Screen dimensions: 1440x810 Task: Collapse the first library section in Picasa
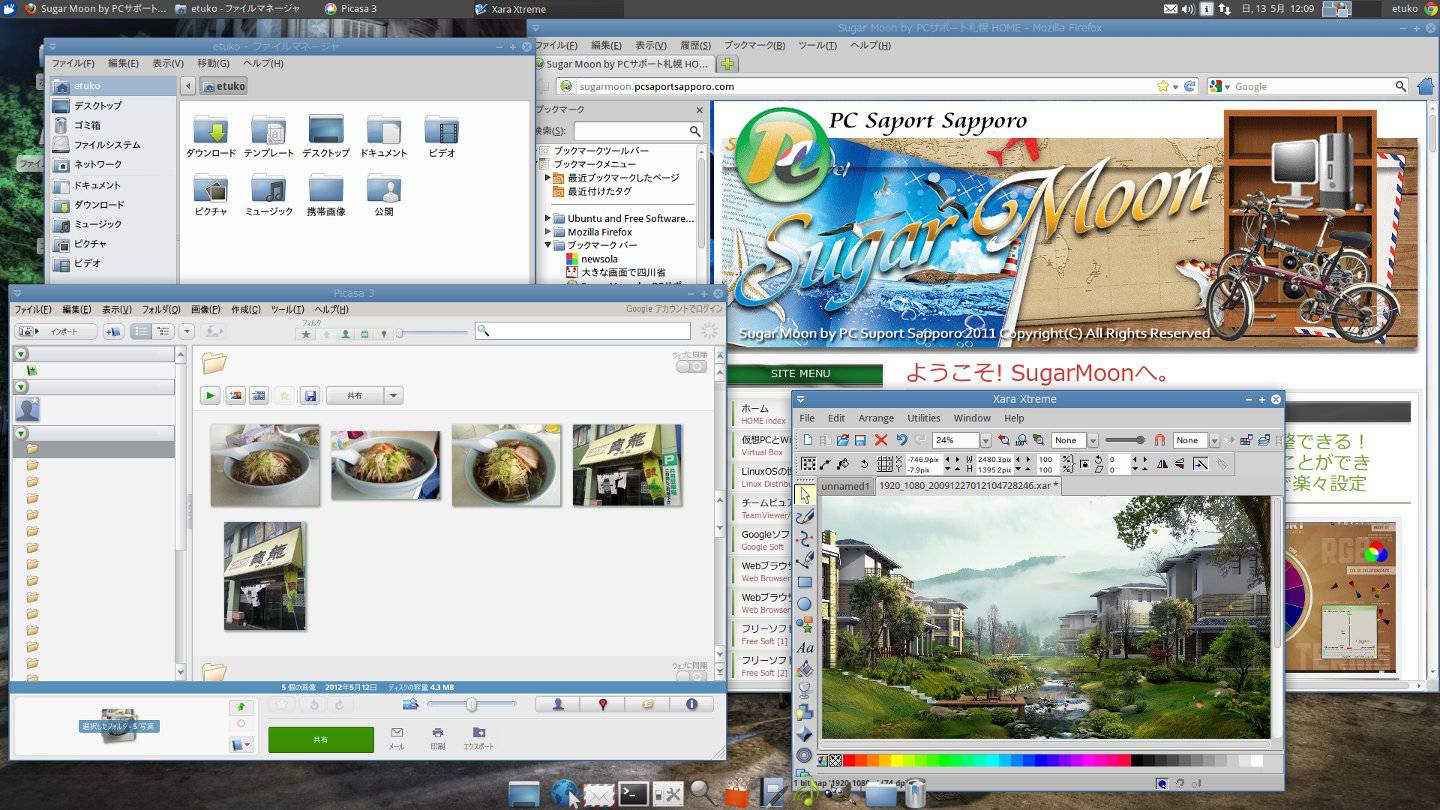21,354
